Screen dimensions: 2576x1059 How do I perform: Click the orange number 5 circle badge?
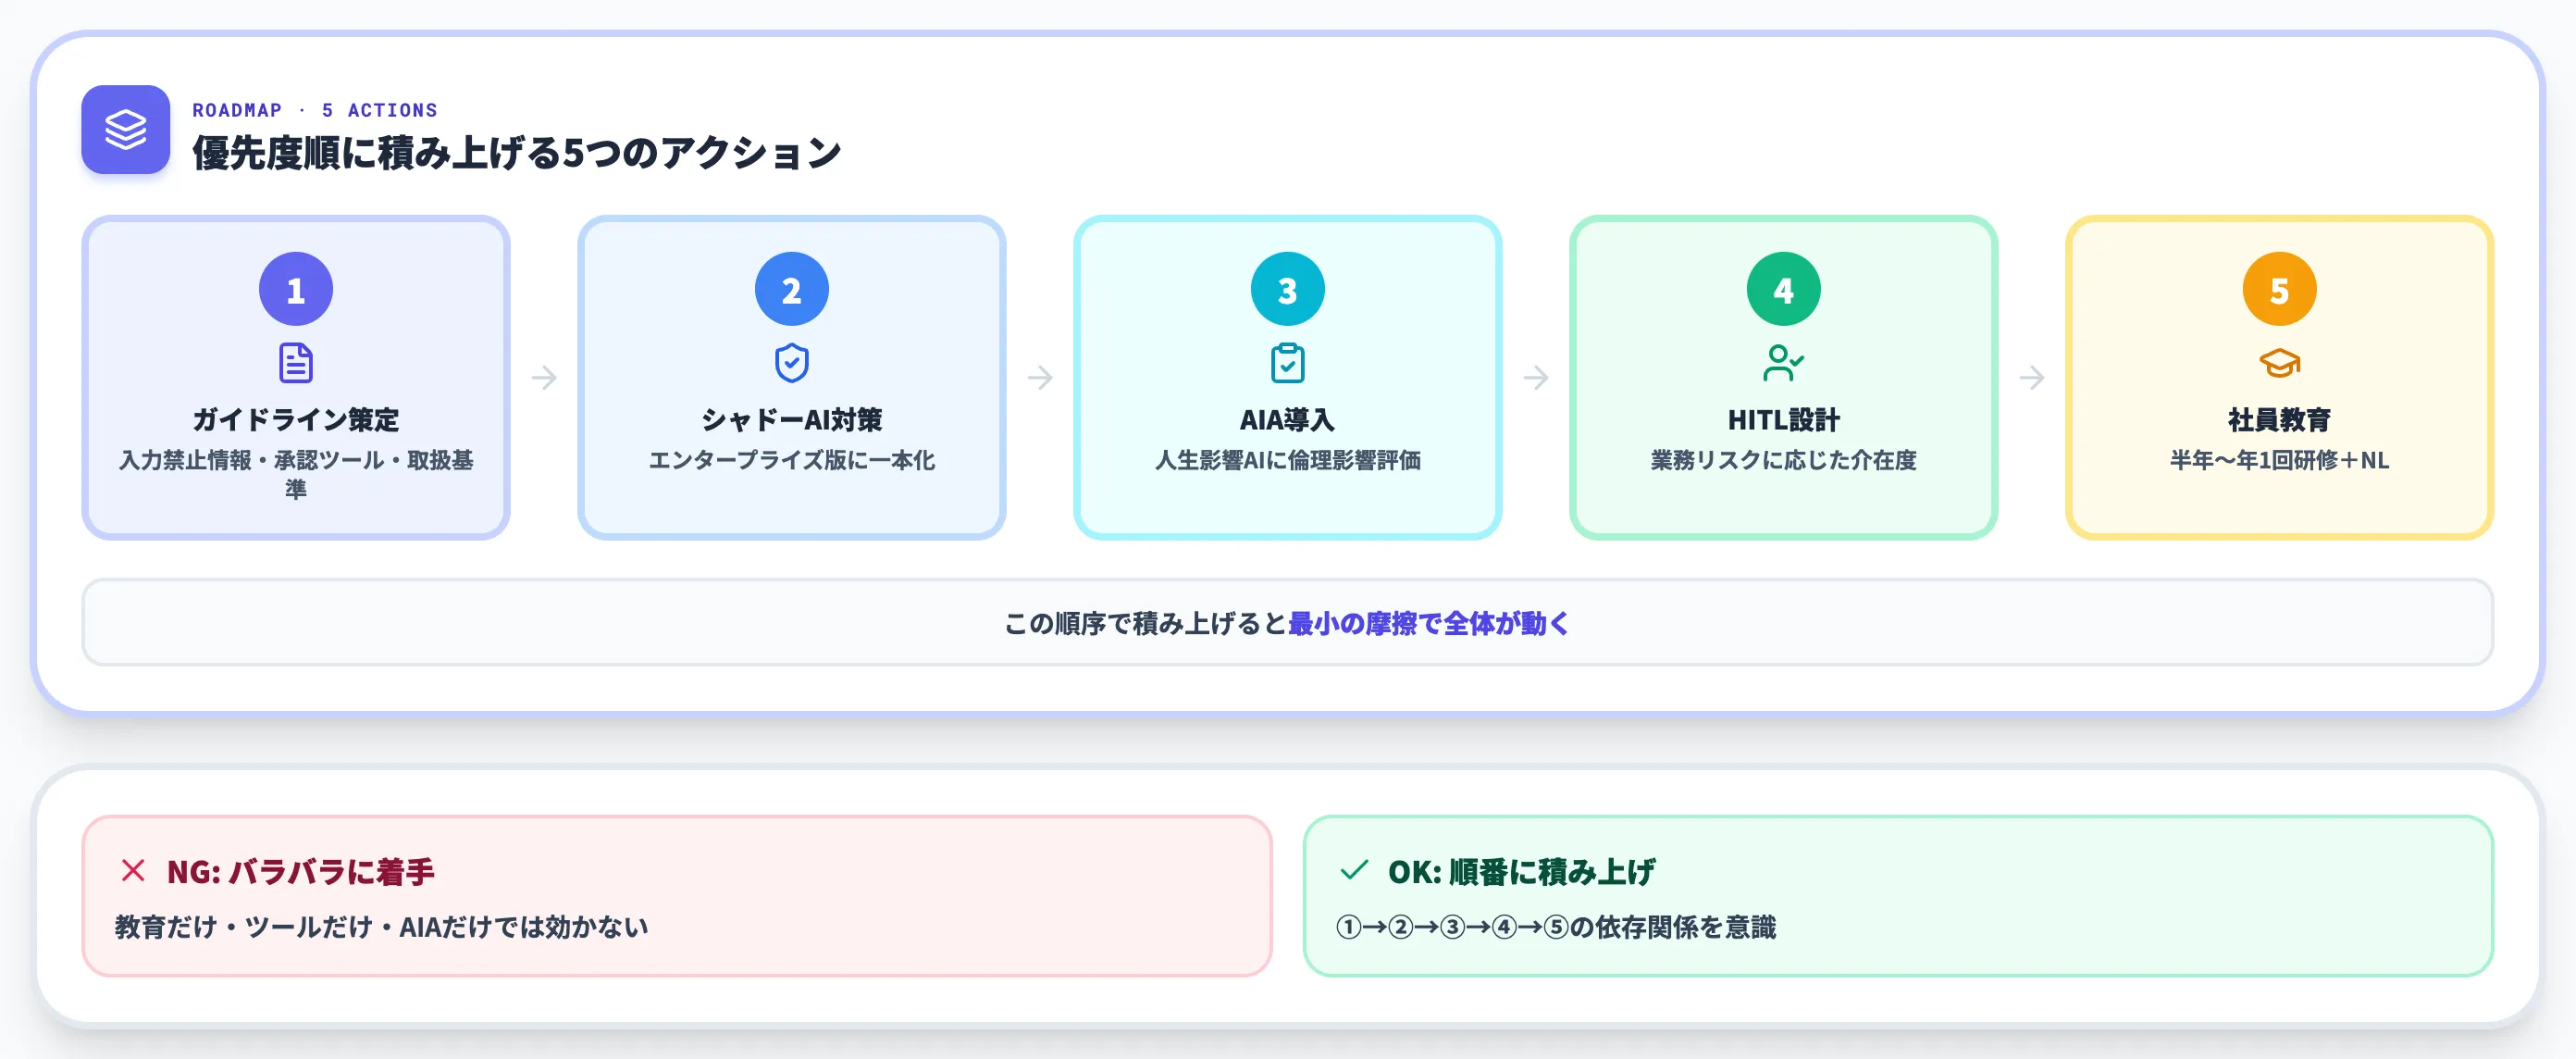pos(2280,289)
